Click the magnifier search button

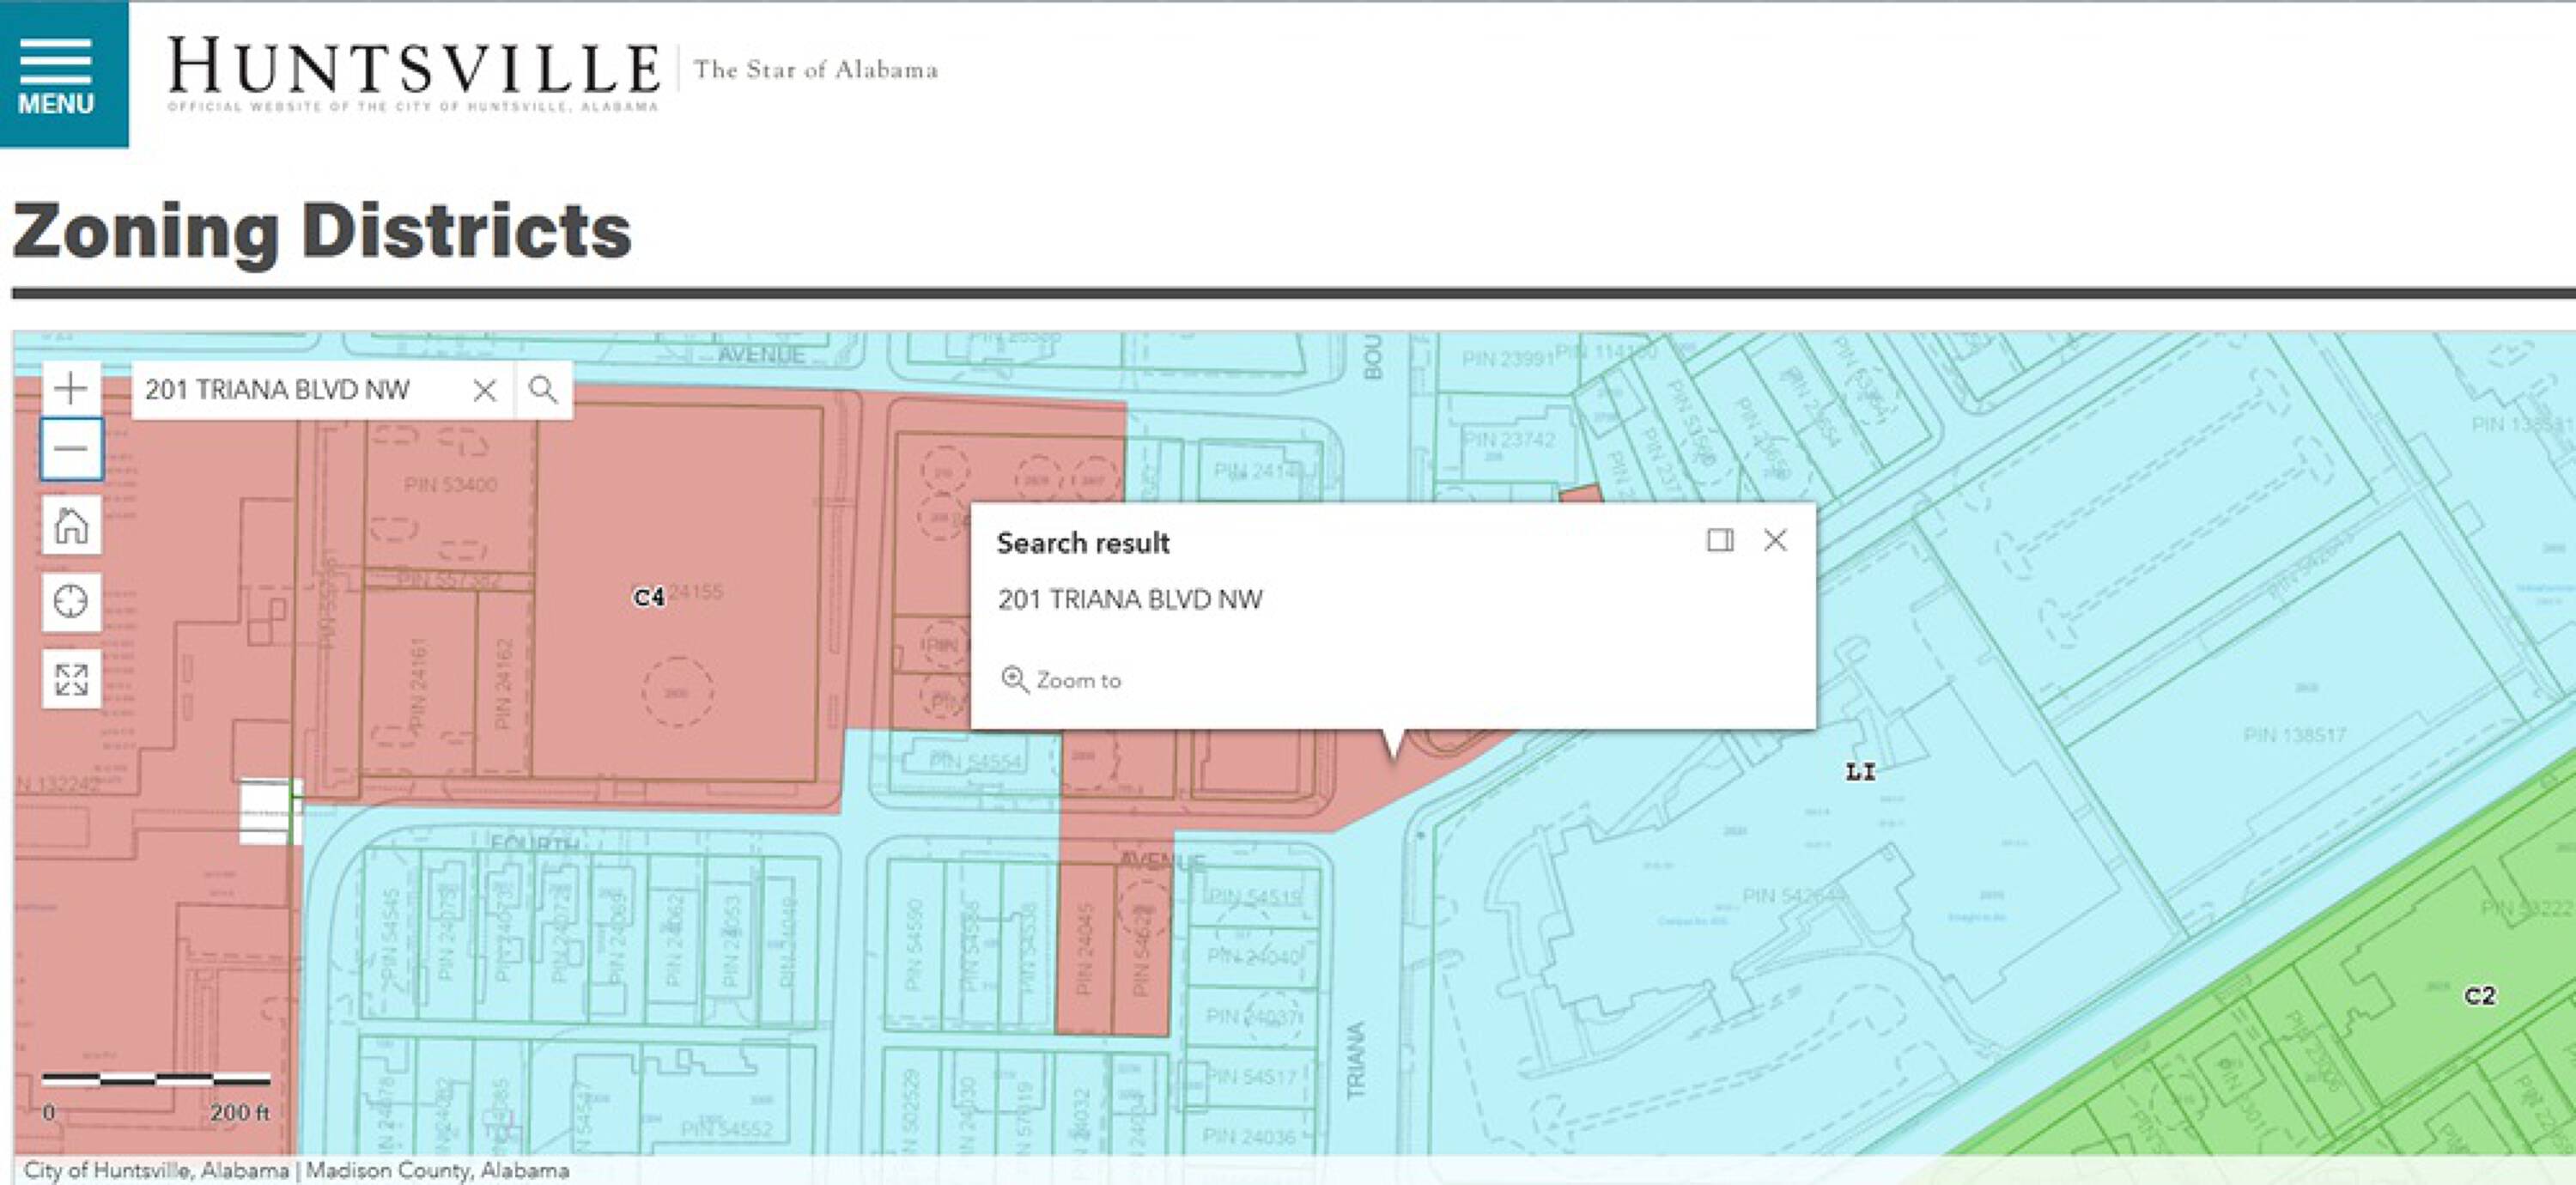click(543, 390)
